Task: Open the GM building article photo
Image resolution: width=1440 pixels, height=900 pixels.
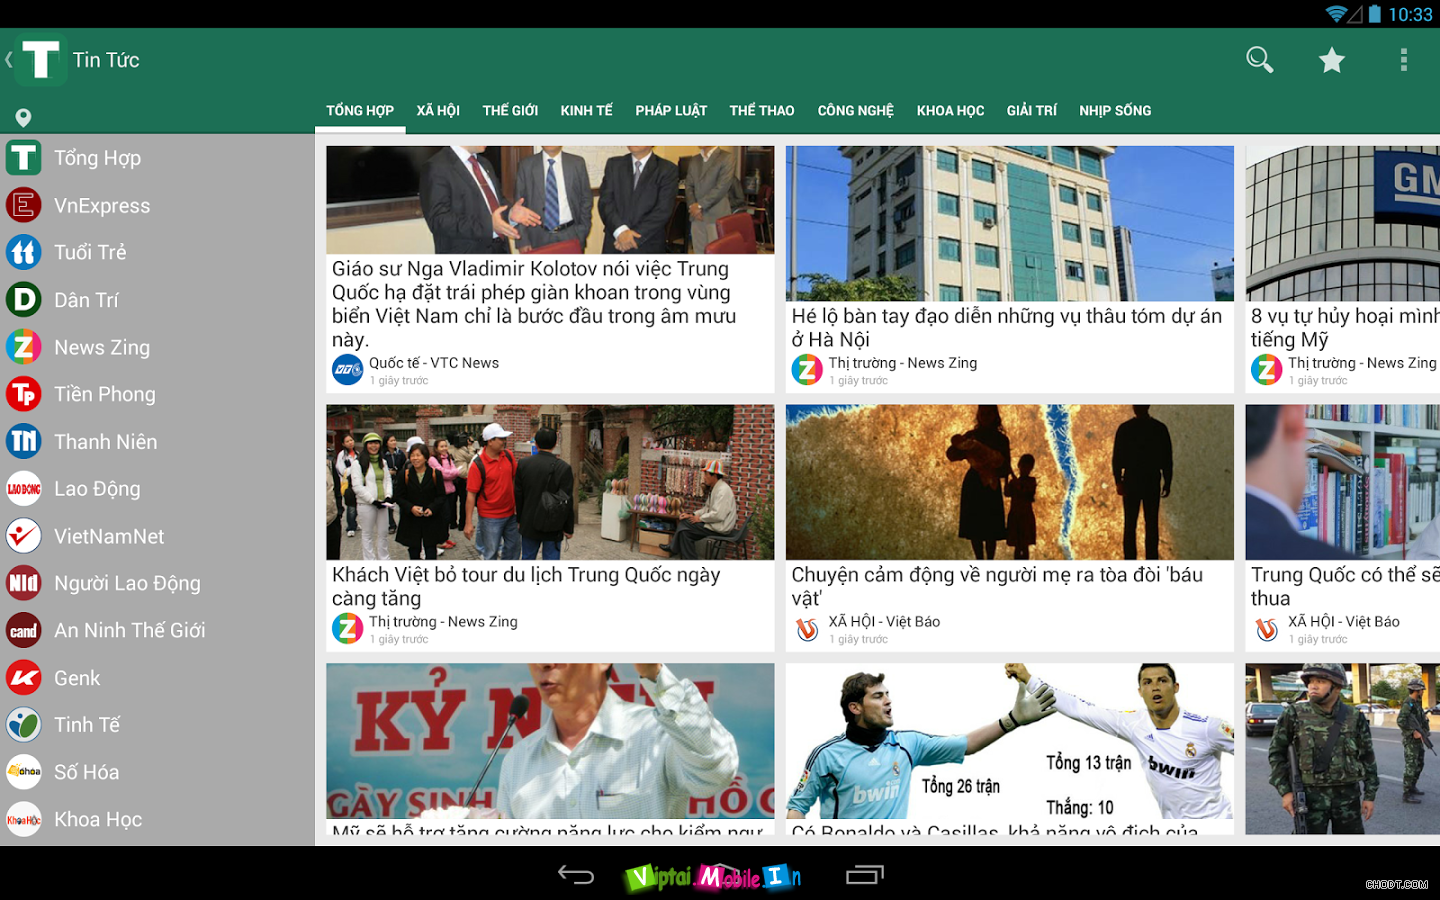Action: (1343, 223)
